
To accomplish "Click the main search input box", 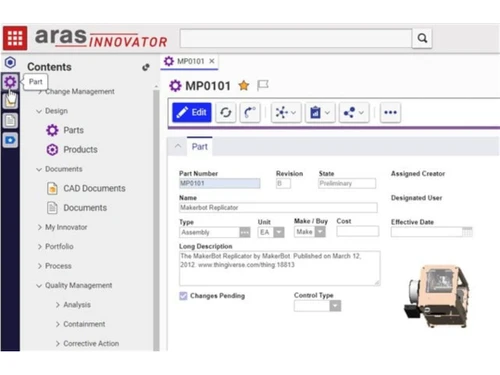I will point(296,38).
